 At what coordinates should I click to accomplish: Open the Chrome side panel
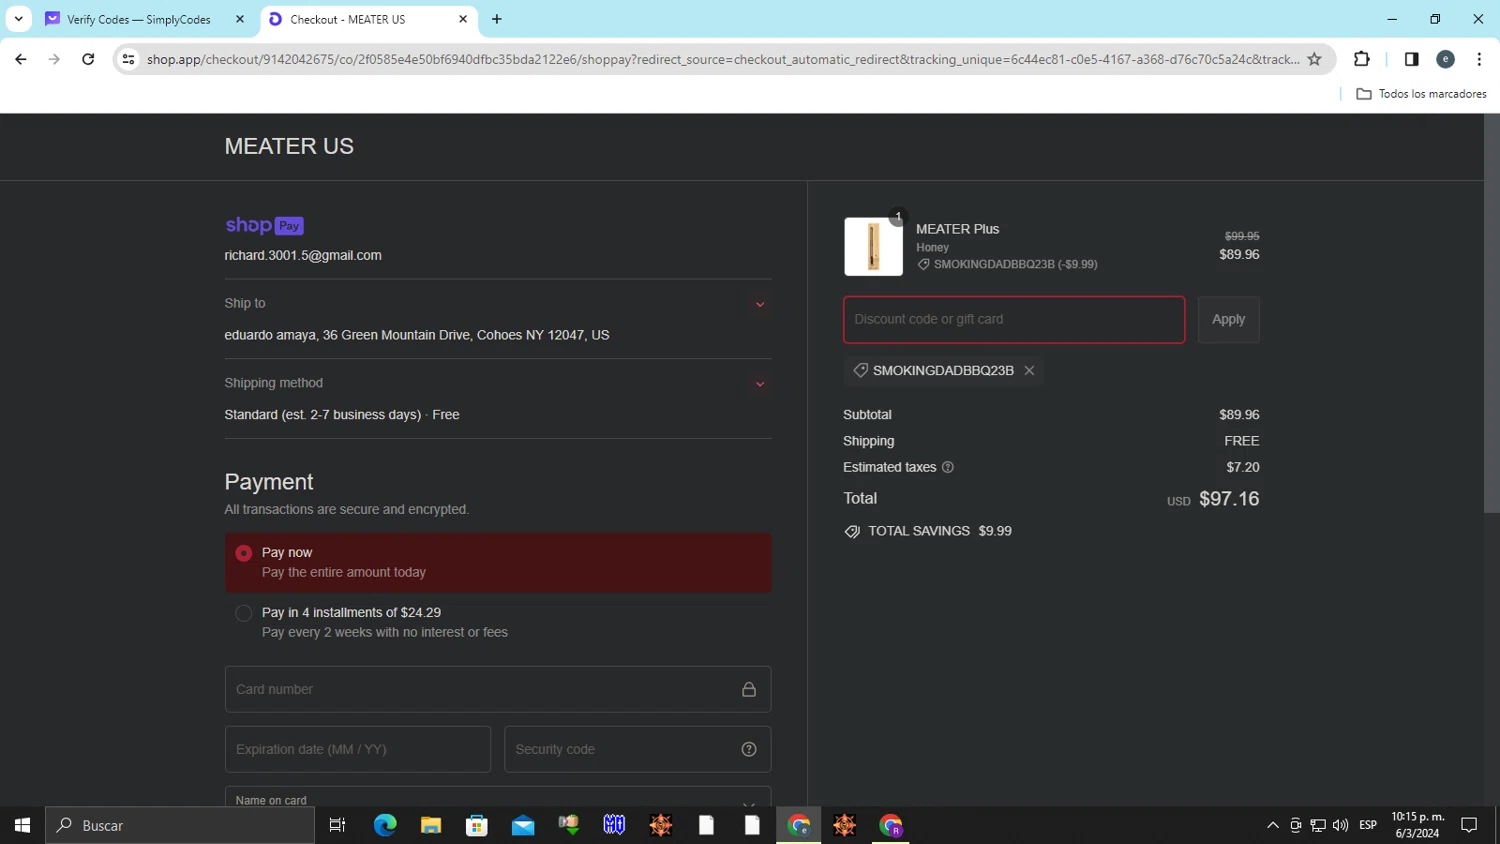(1411, 59)
